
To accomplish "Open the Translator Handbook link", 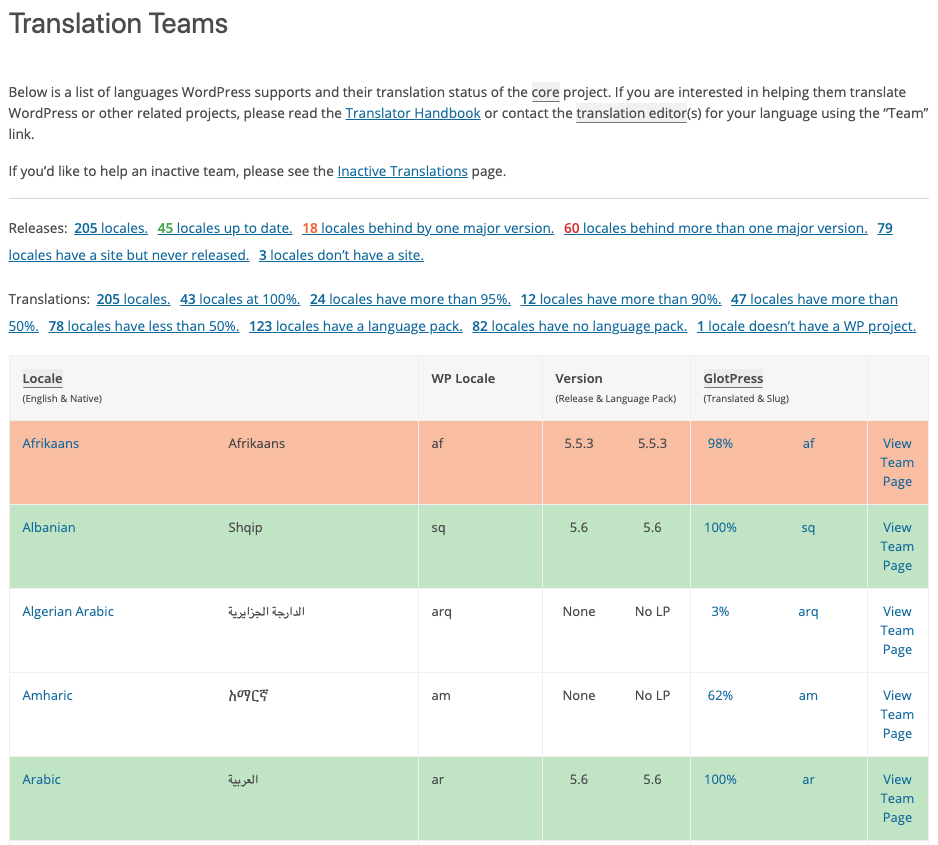I will coord(413,113).
